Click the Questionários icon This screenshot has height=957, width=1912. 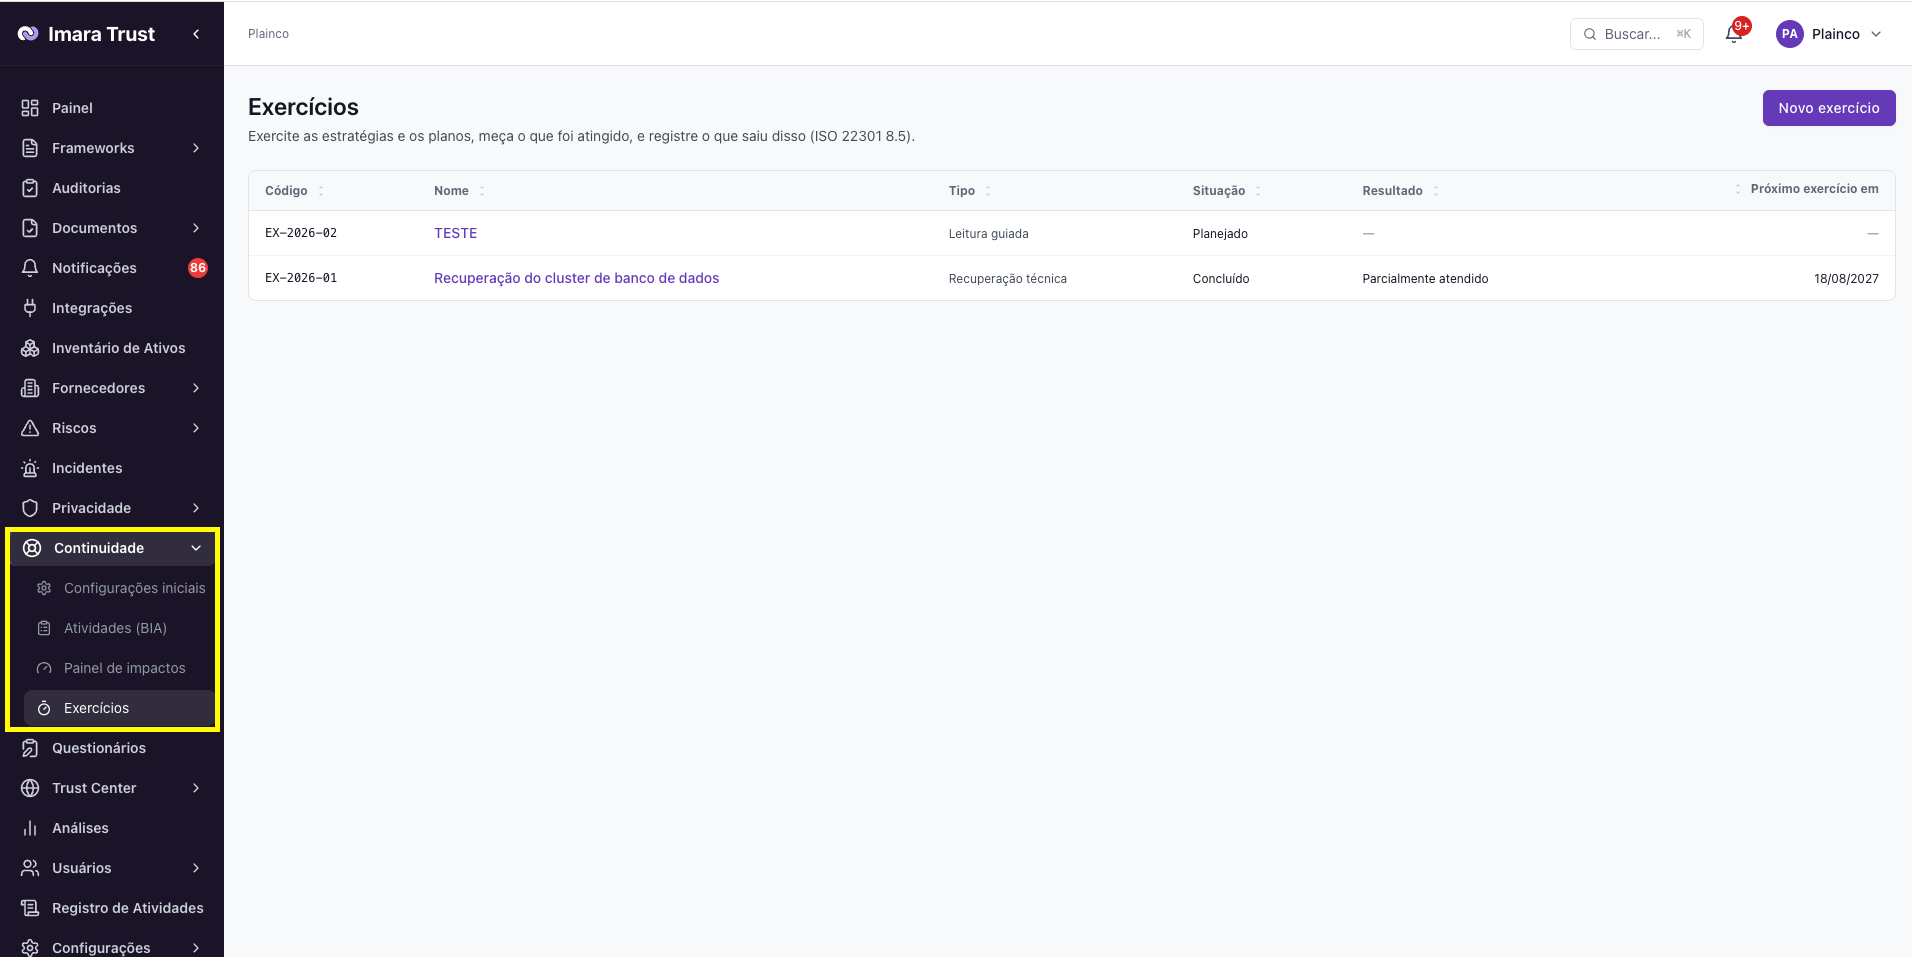click(30, 748)
